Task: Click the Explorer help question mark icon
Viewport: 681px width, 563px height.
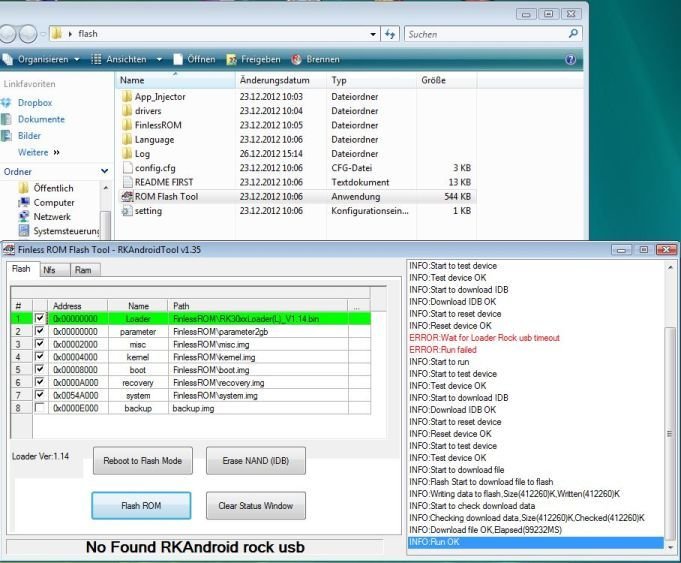Action: click(571, 60)
